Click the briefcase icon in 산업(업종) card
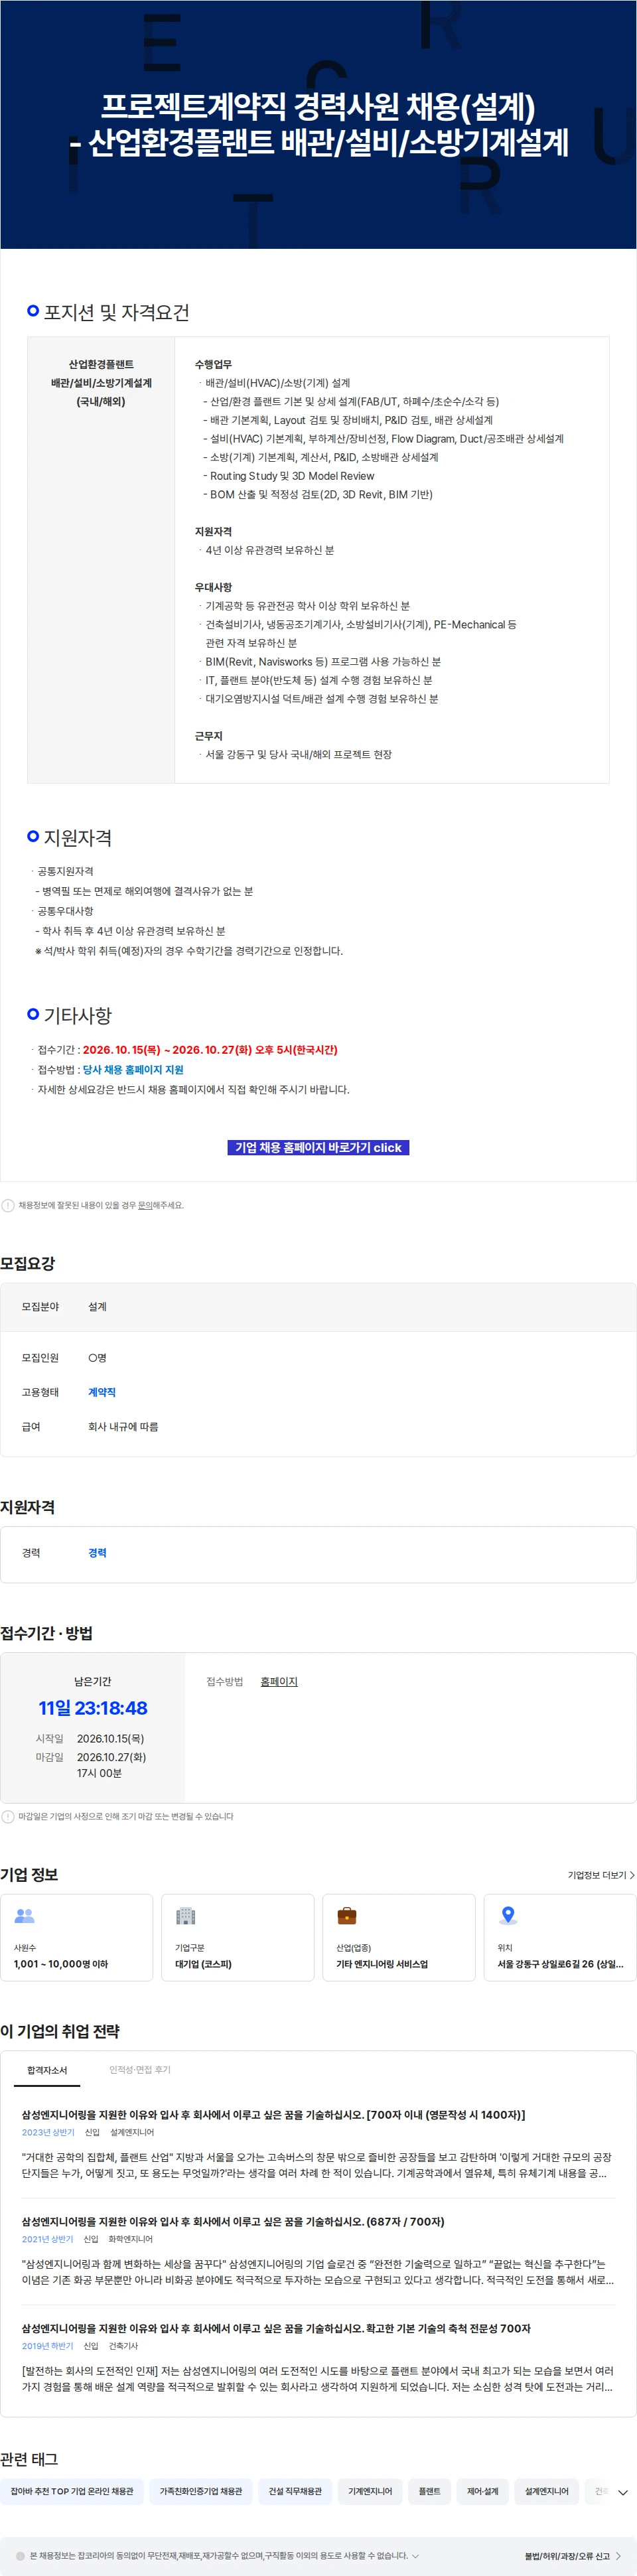637x2576 pixels. coord(347,1916)
